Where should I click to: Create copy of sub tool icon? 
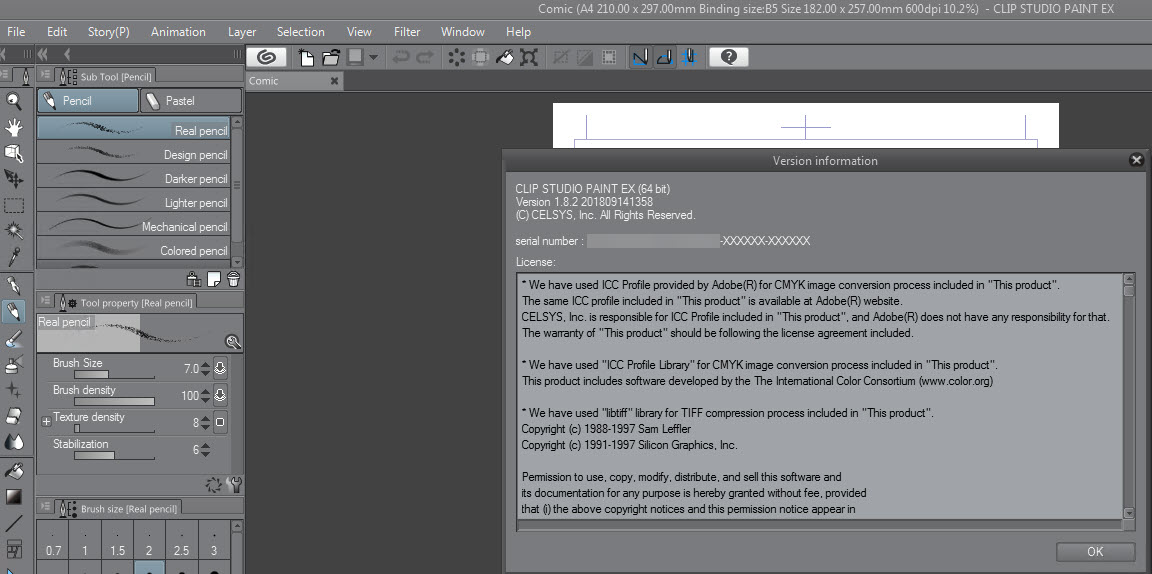point(214,279)
